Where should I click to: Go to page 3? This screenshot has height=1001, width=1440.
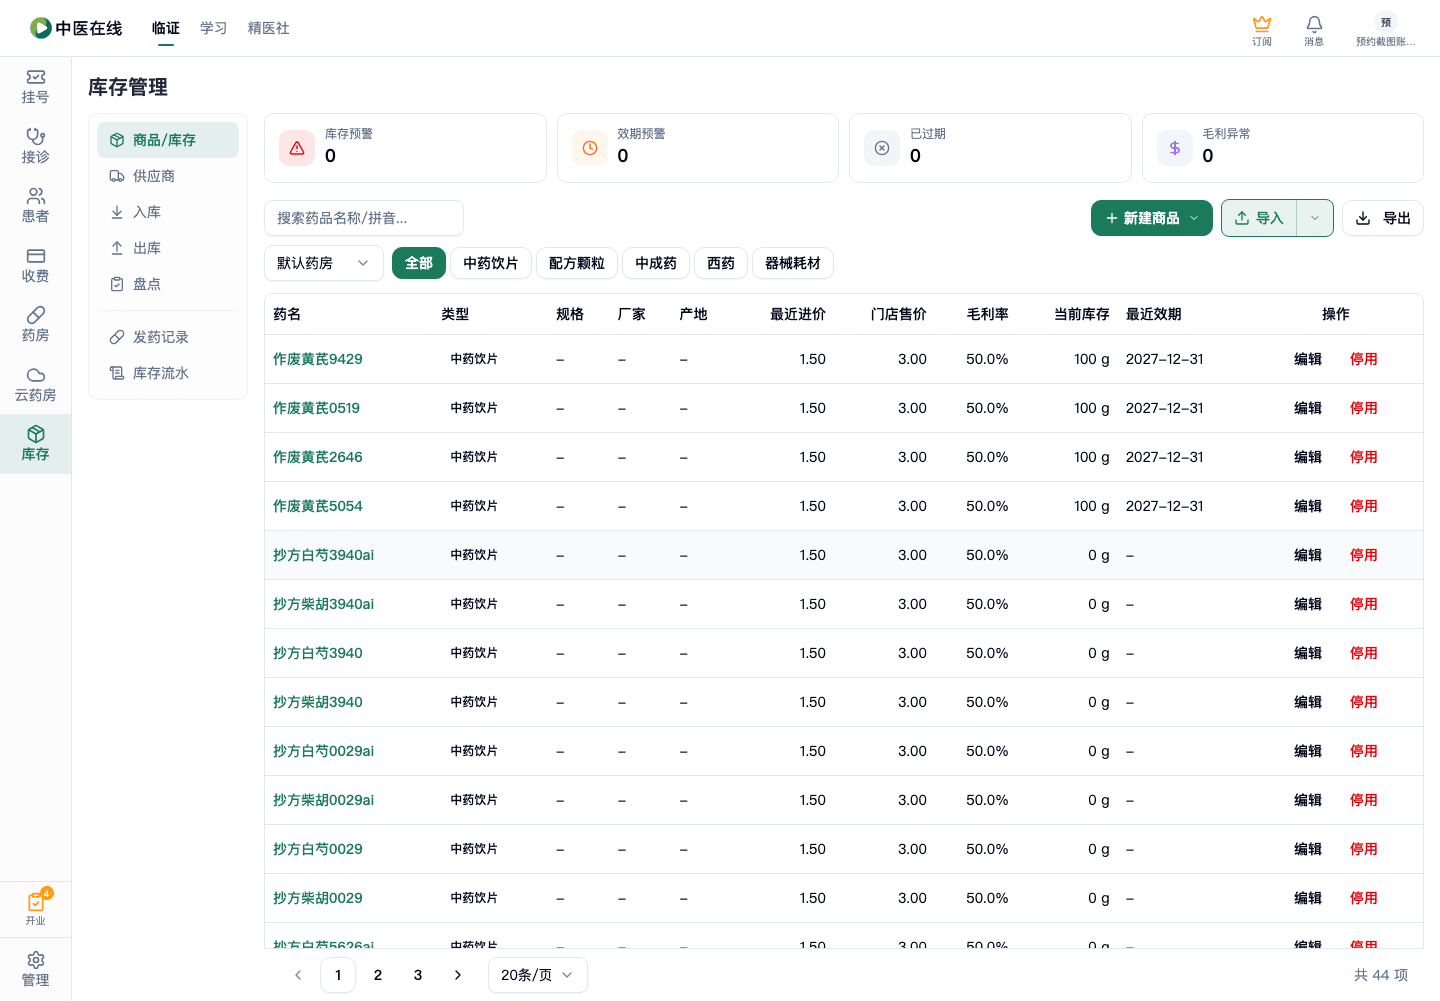[418, 975]
